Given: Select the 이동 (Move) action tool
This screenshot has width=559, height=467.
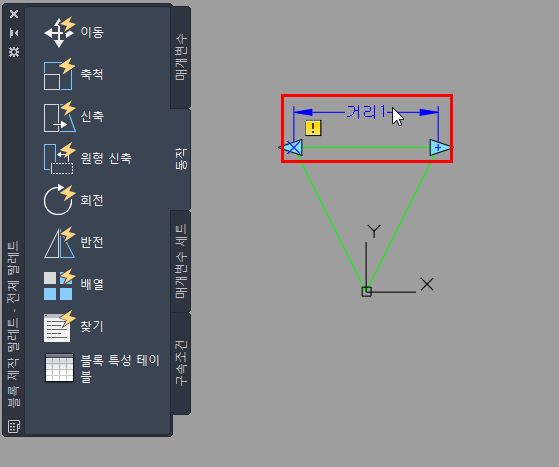Looking at the screenshot, I should pos(74,32).
